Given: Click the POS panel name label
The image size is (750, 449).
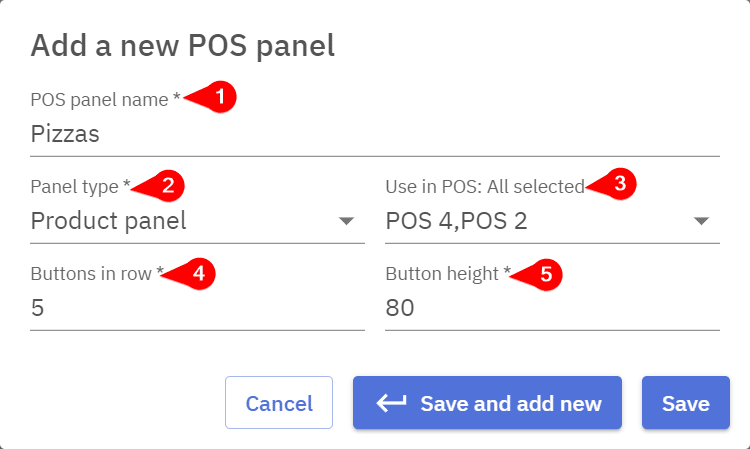Looking at the screenshot, I should [105, 99].
